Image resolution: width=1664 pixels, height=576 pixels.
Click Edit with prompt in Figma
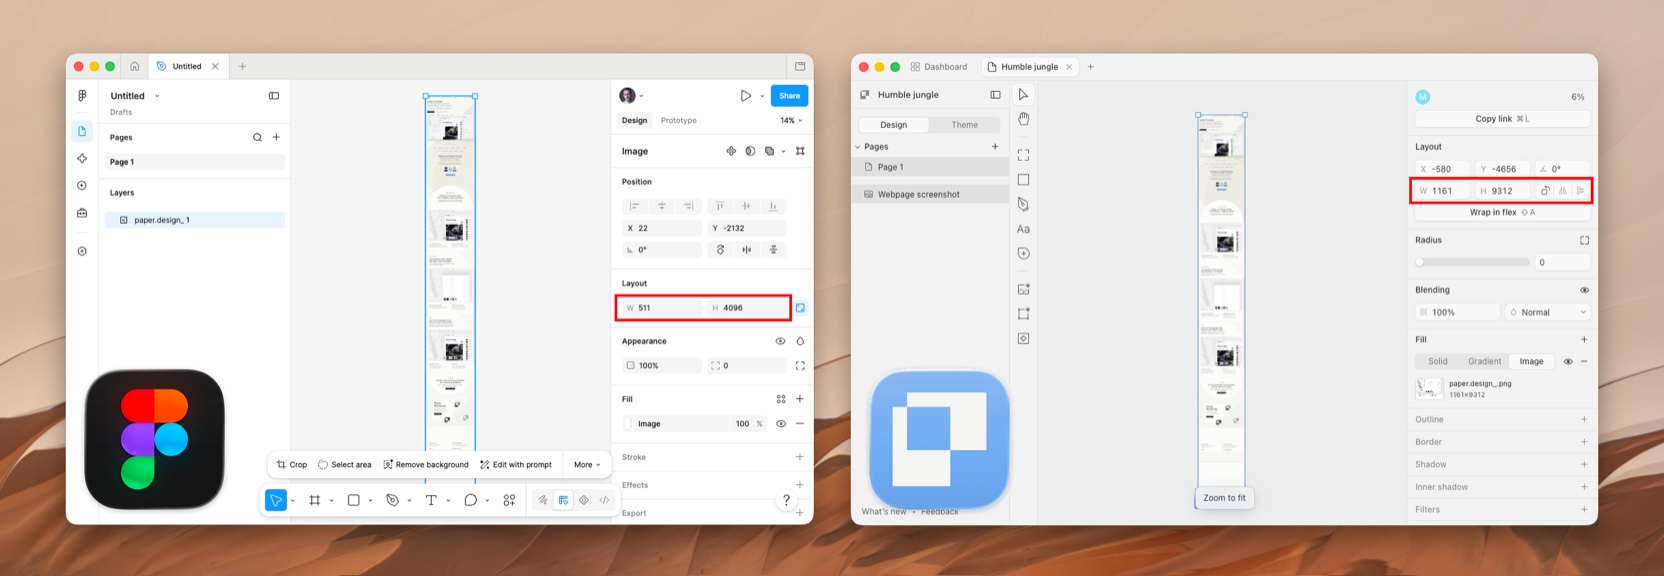click(x=516, y=465)
